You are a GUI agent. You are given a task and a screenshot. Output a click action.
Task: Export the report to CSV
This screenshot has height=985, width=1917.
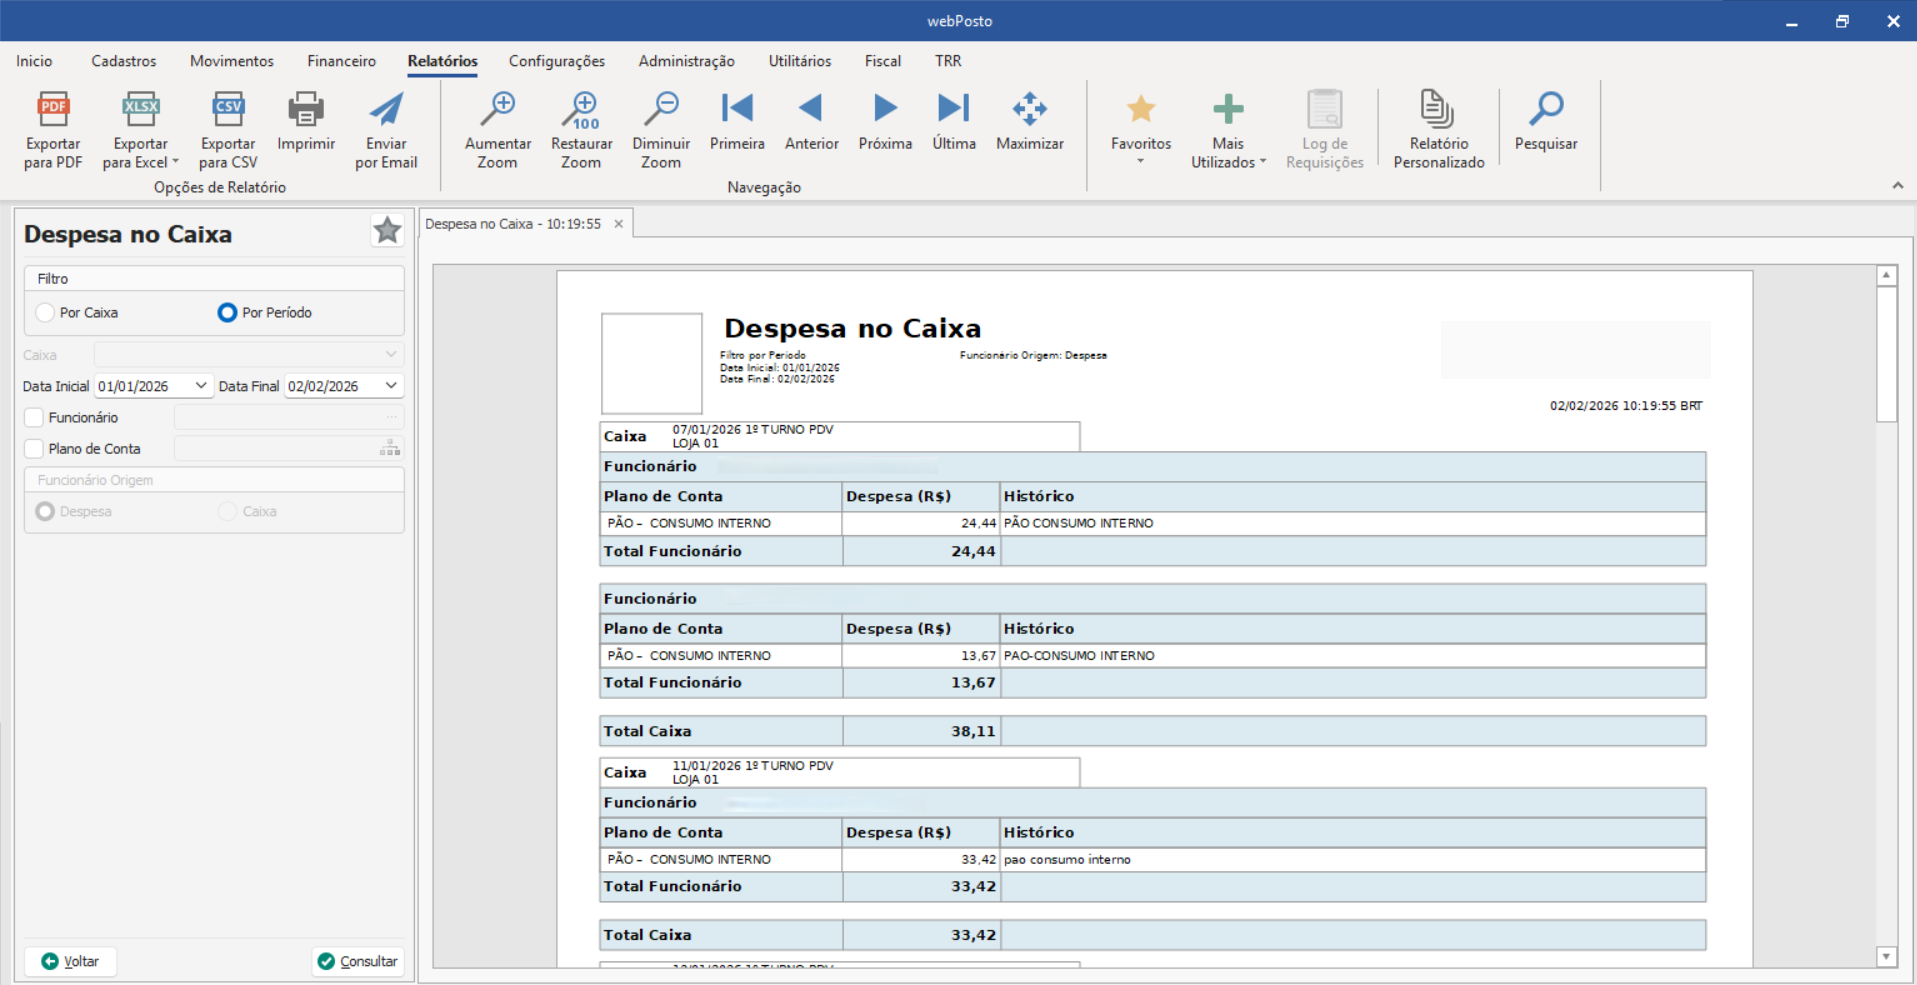click(x=228, y=110)
